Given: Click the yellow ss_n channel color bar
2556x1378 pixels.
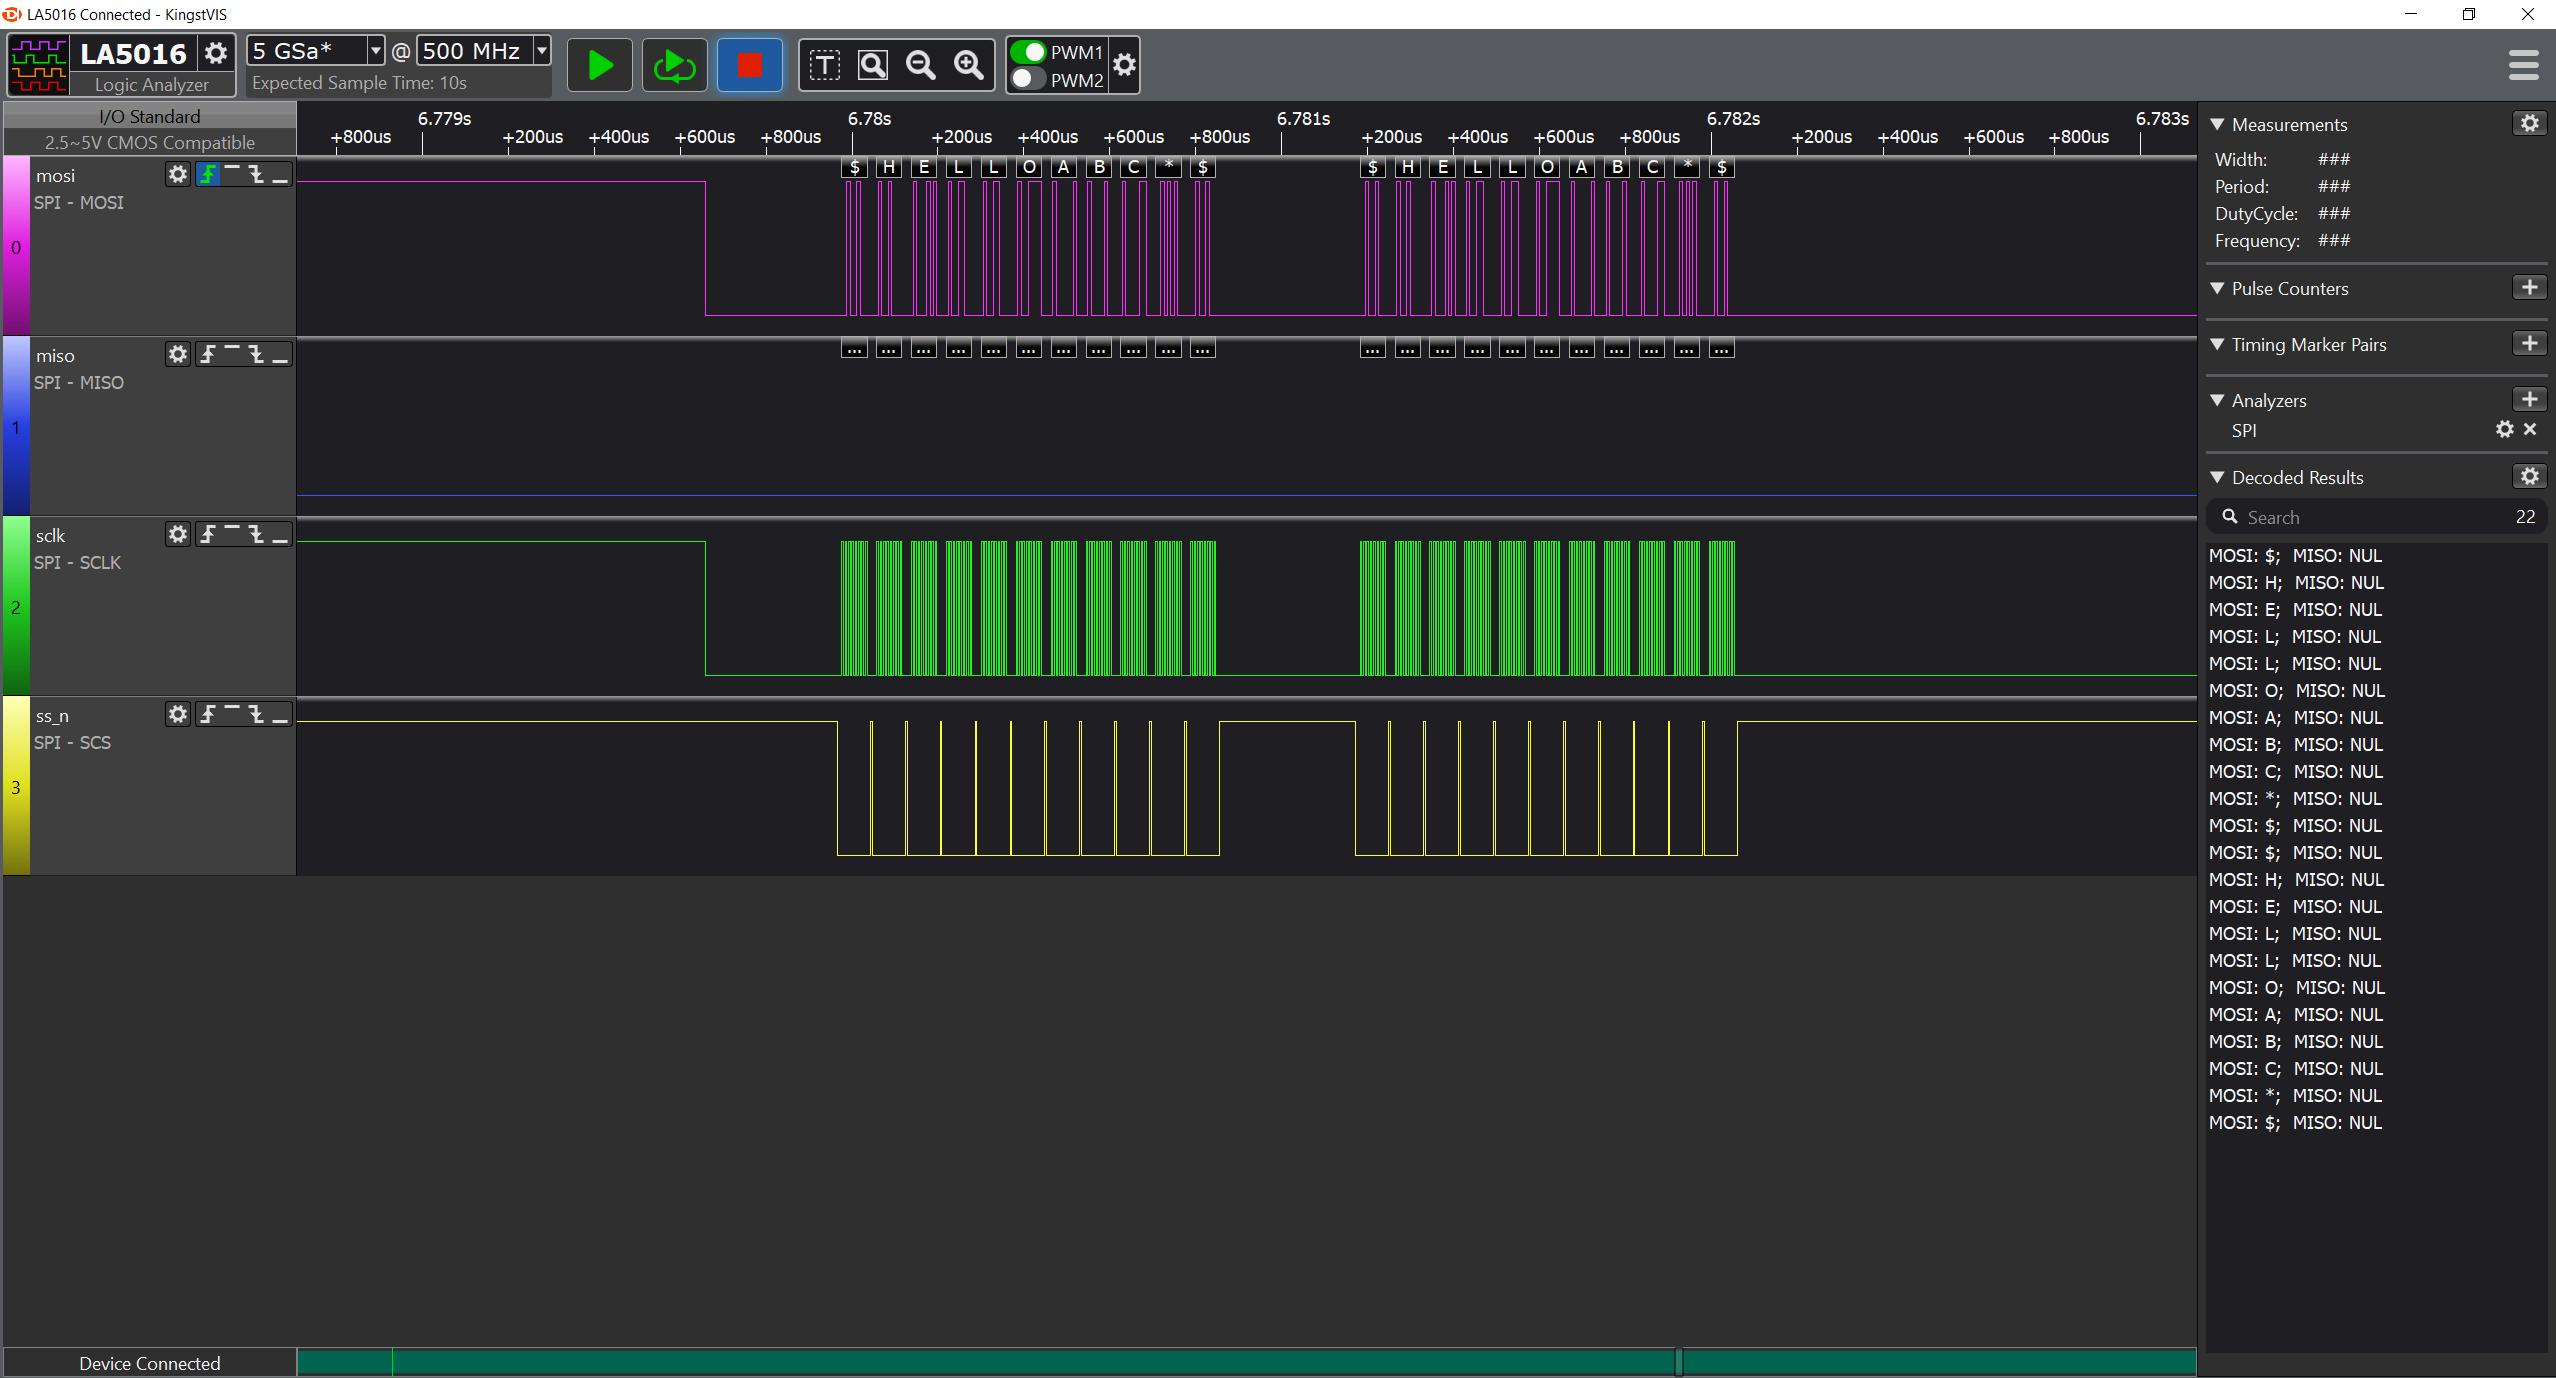Looking at the screenshot, I should click(16, 787).
